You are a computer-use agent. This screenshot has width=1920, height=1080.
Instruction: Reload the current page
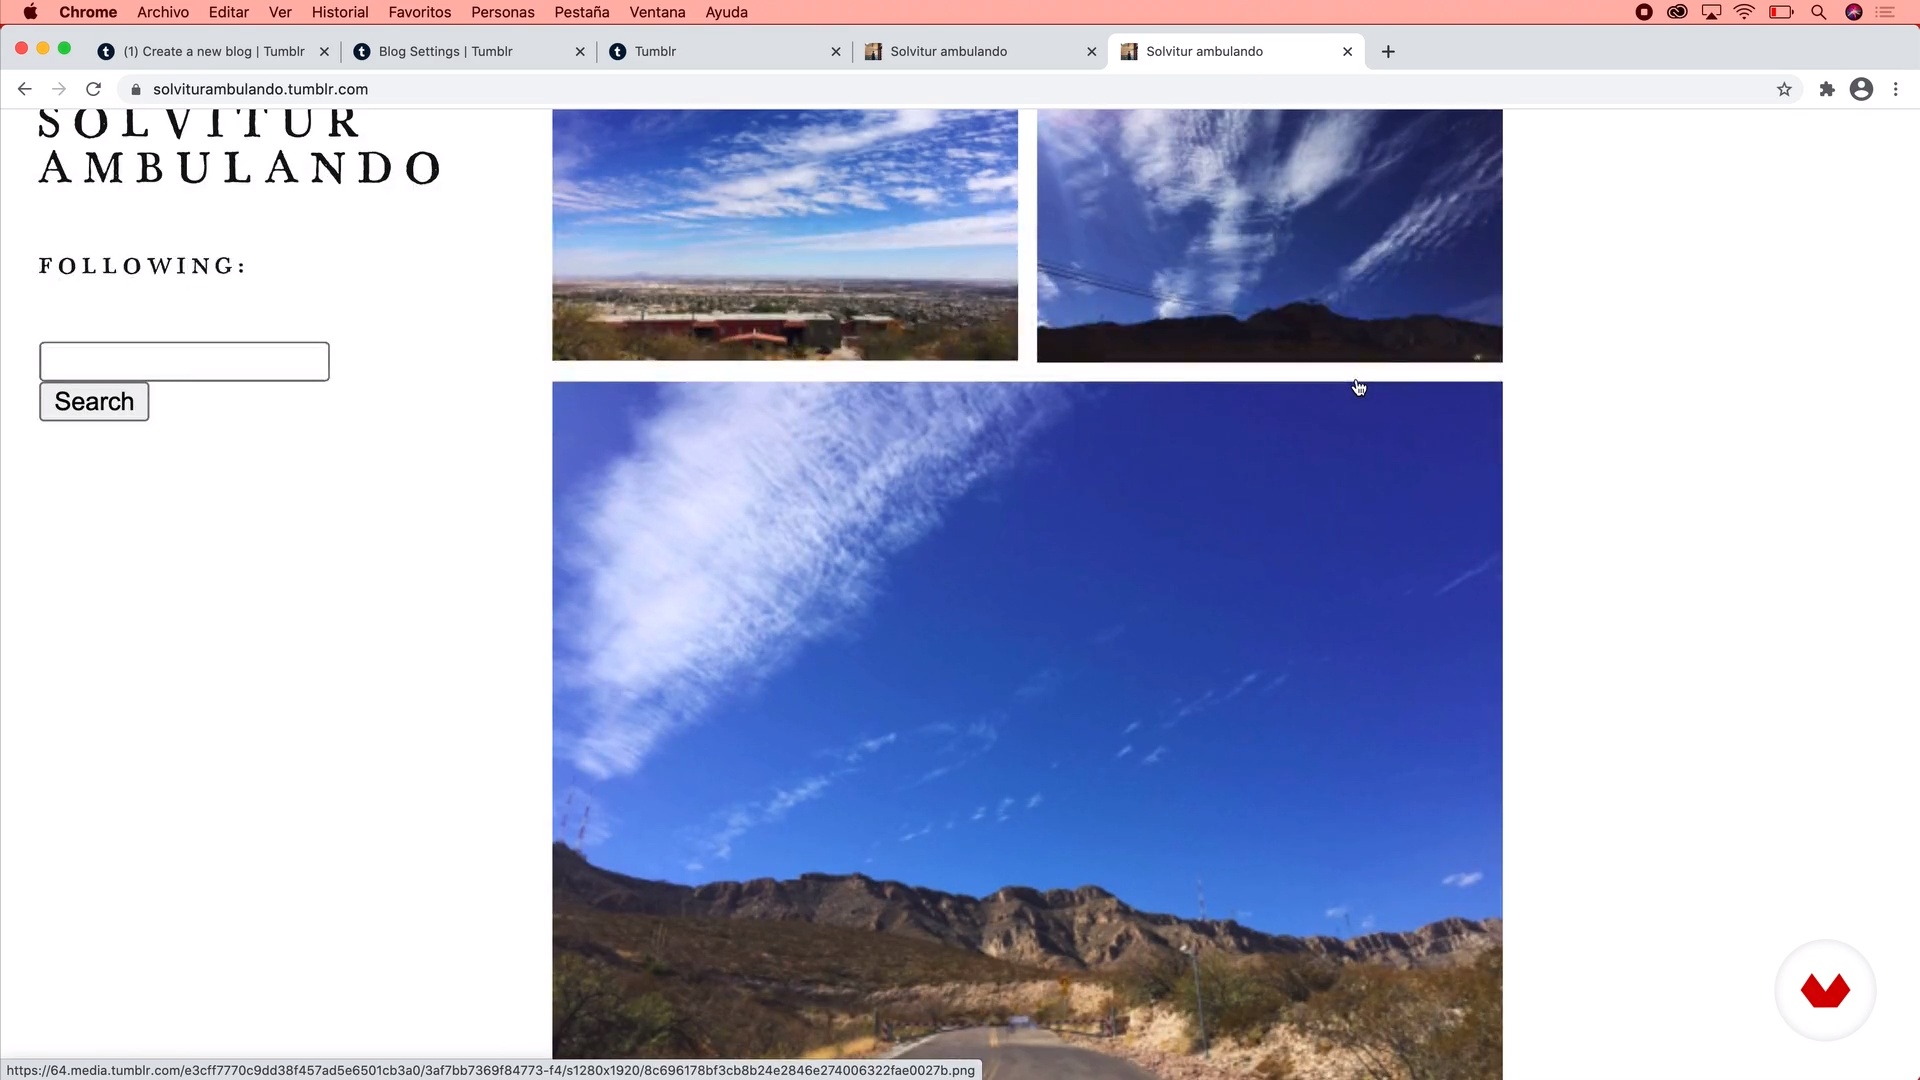pyautogui.click(x=93, y=89)
